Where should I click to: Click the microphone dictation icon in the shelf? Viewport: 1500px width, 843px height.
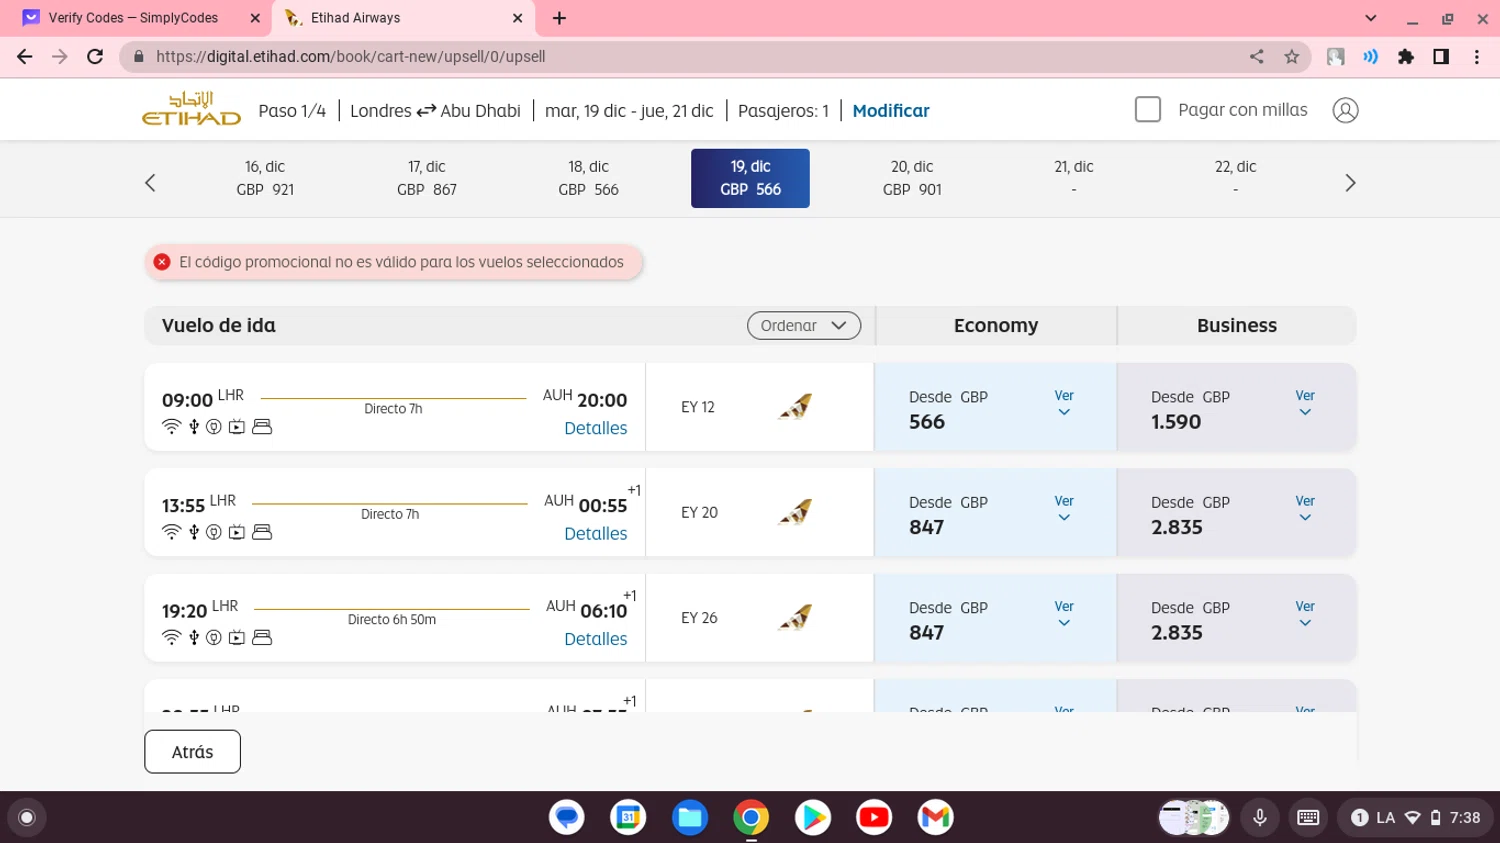[x=1260, y=817]
